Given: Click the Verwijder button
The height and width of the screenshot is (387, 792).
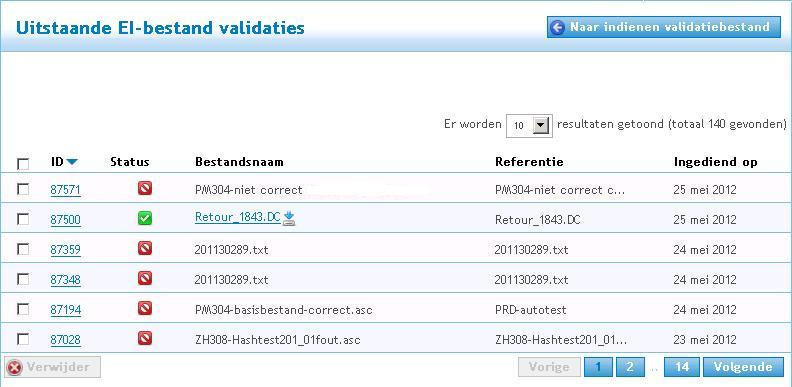Looking at the screenshot, I should point(53,367).
